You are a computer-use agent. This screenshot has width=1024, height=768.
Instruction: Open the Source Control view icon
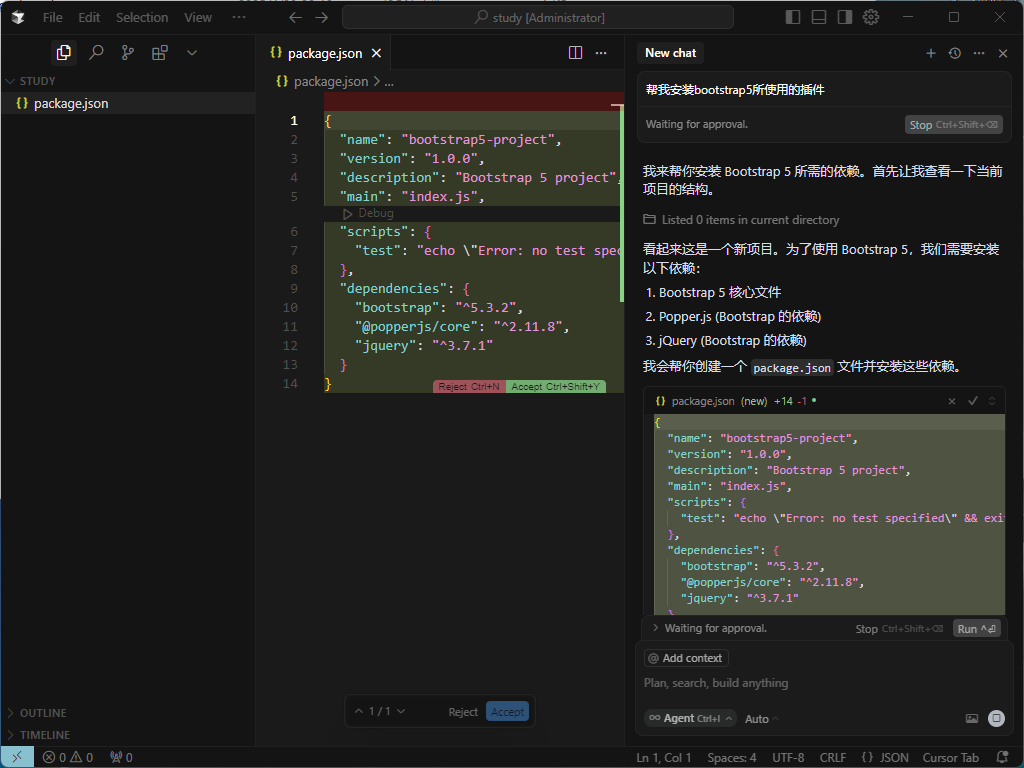pyautogui.click(x=128, y=53)
